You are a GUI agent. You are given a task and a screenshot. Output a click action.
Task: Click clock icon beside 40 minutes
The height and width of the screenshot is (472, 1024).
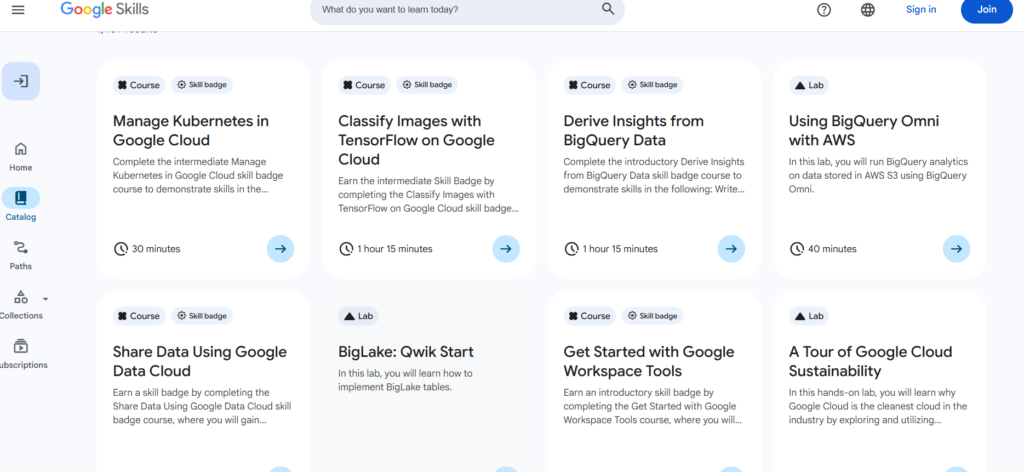coord(797,249)
